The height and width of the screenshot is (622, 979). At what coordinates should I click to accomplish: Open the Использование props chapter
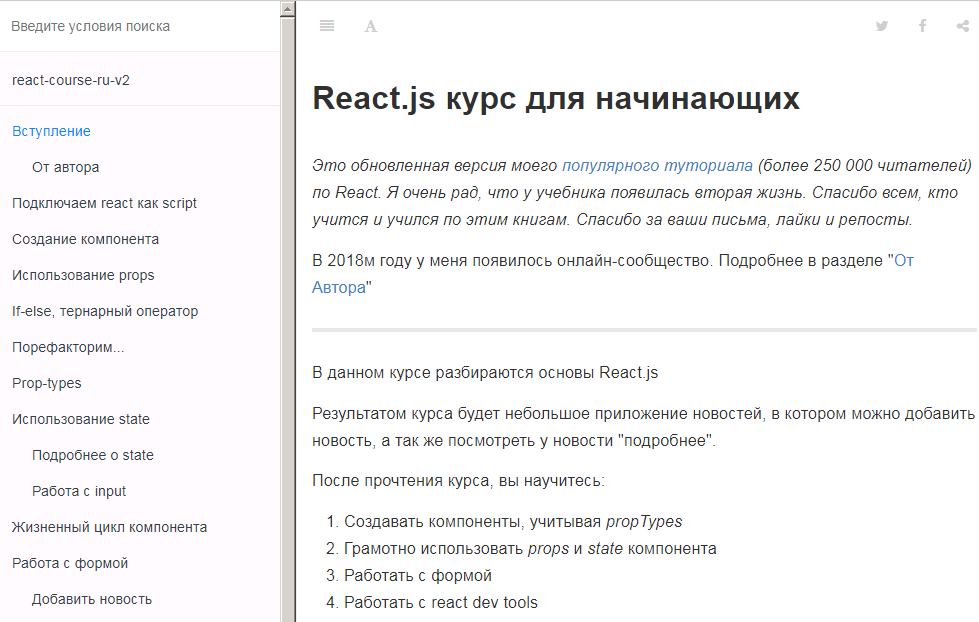83,275
